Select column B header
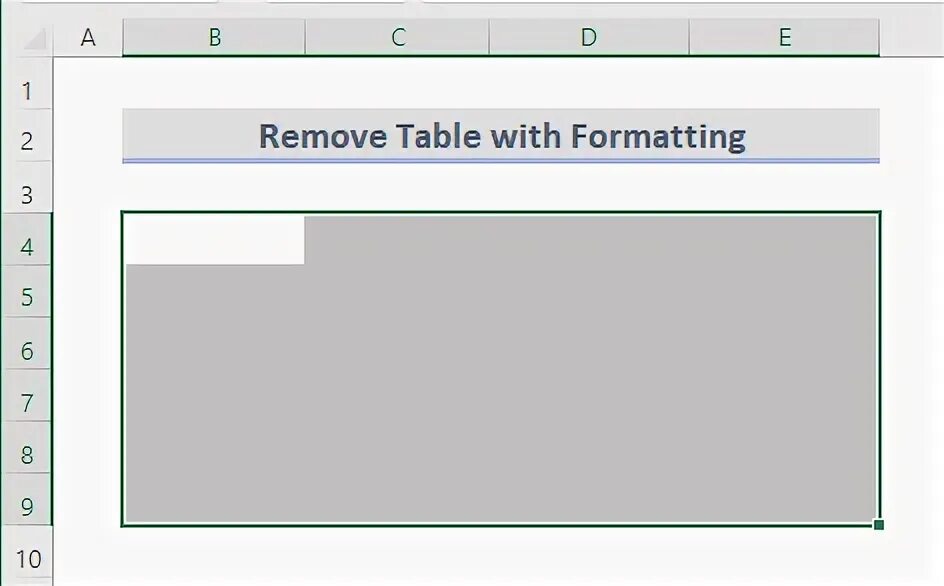Screen dimensions: 944x586 point(214,37)
